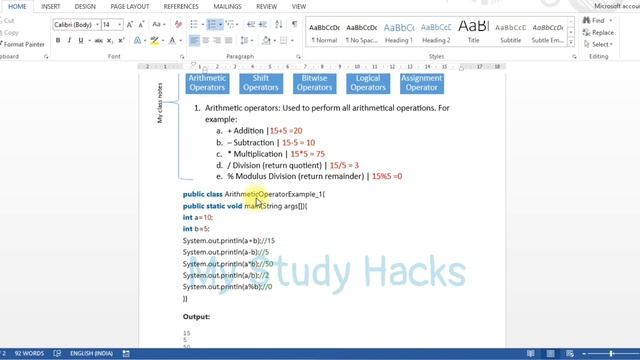Image resolution: width=640 pixels, height=360 pixels.
Task: Adjust the zoom slider
Action: point(611,353)
